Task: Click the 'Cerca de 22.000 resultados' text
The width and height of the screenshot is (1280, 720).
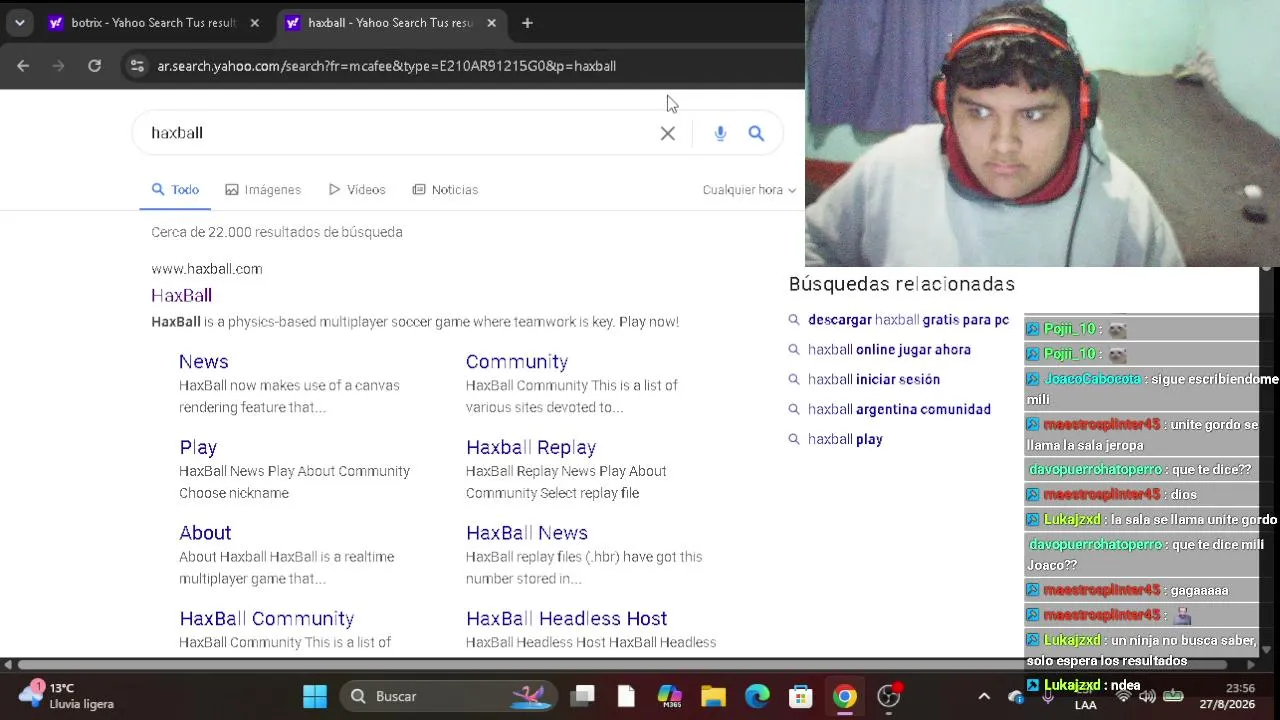Action: 277,232
